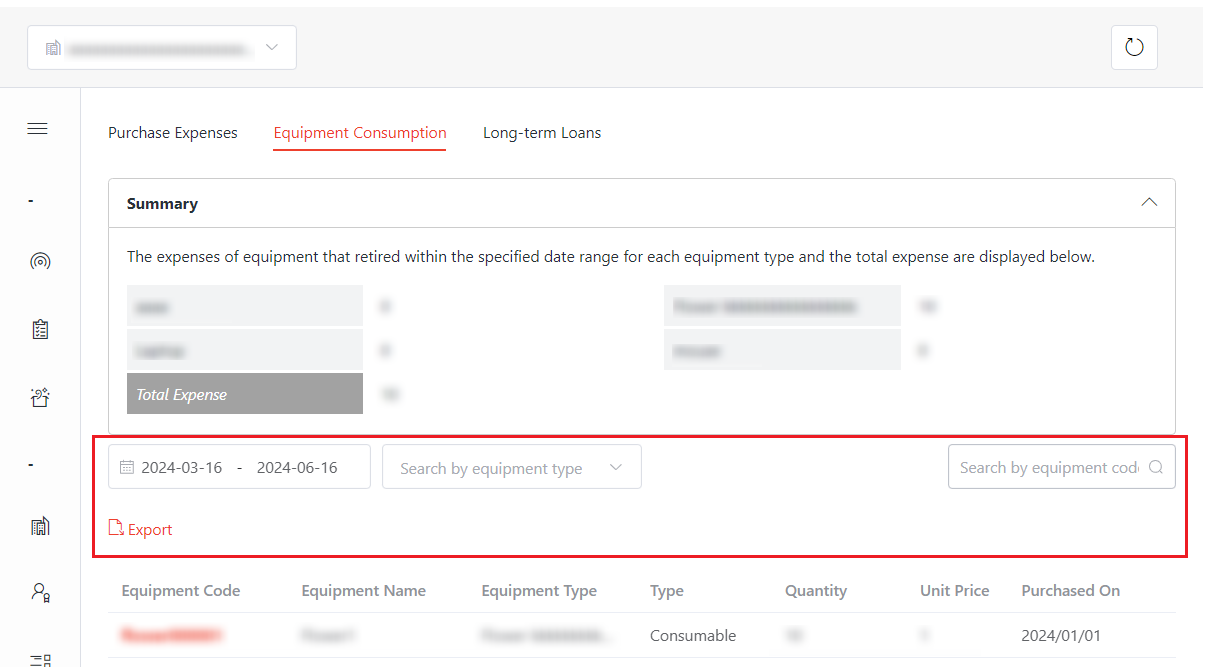Open the clipboard checklist sidebar icon
Screen dimensions: 1205x667
click(x=40, y=329)
